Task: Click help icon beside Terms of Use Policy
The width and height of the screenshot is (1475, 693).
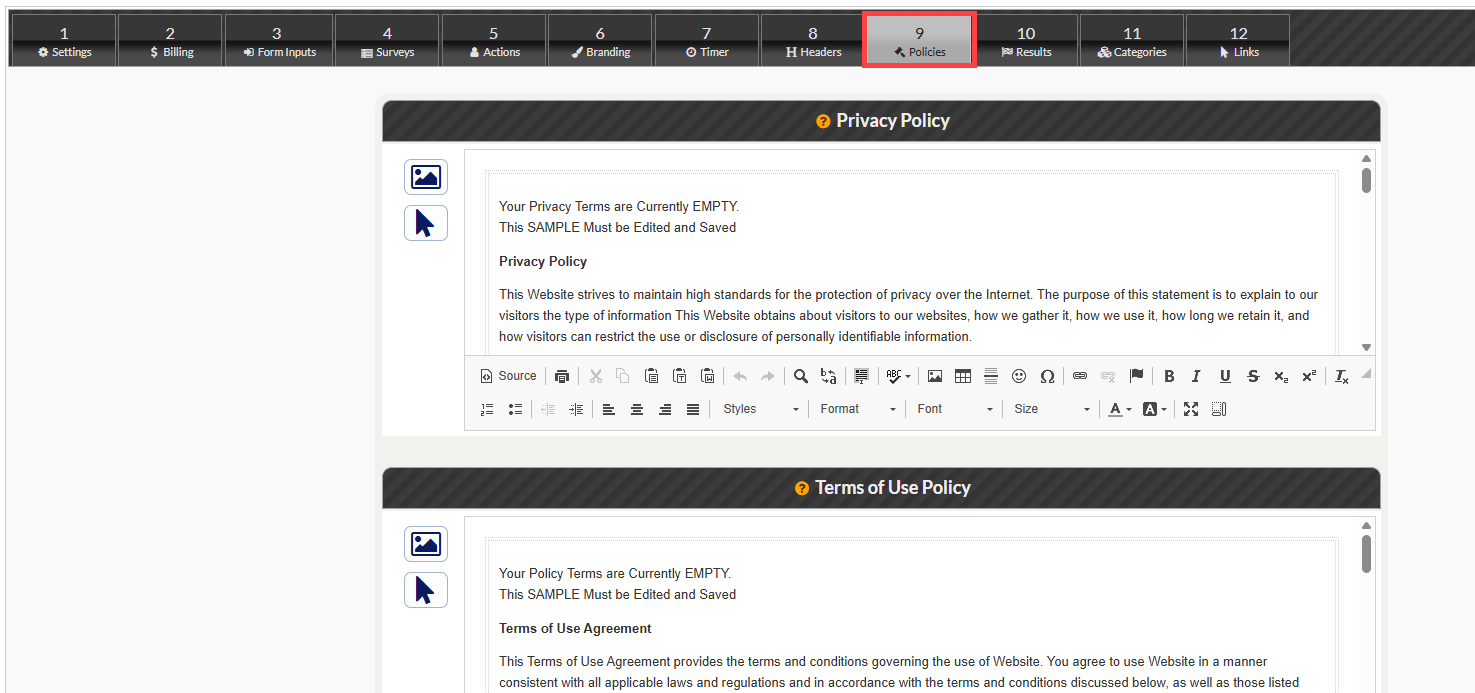Action: pyautogui.click(x=802, y=488)
